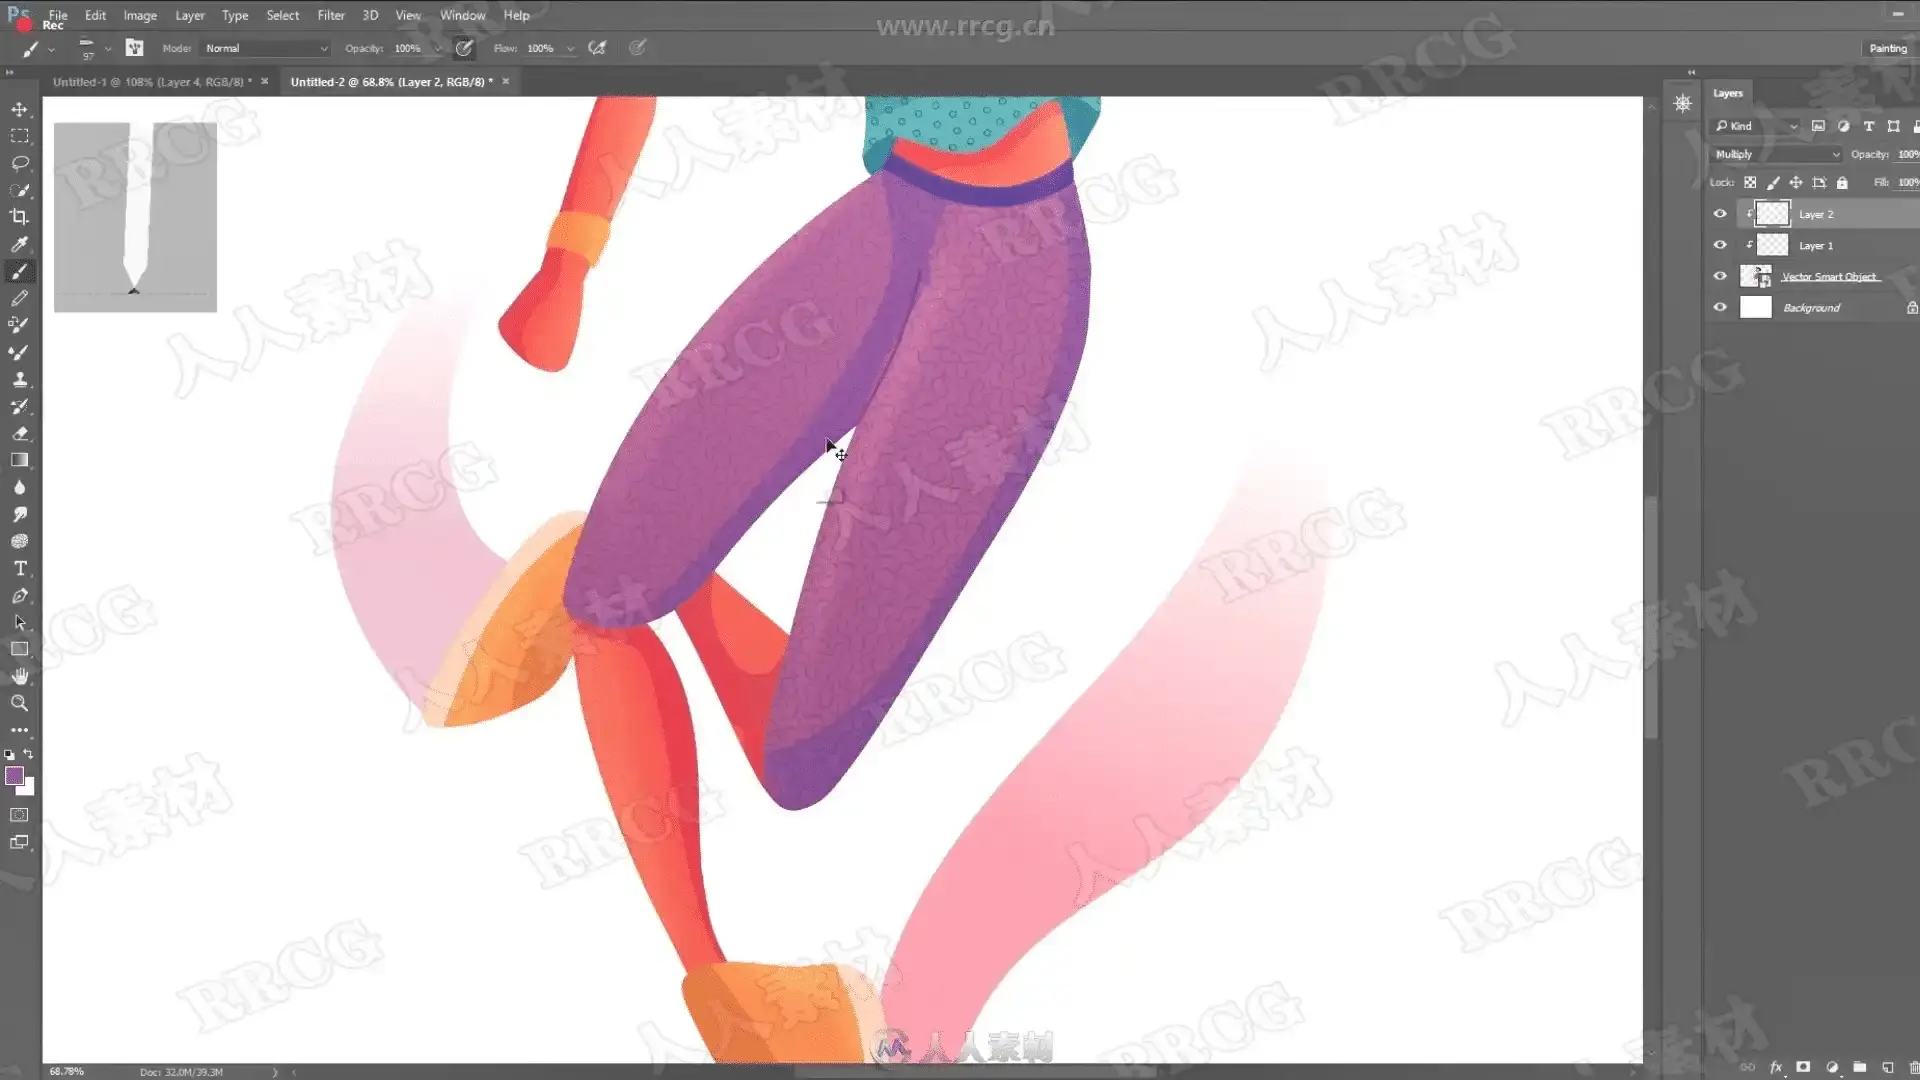The image size is (1920, 1080).
Task: Add layer style with fx button
Action: (x=1776, y=1067)
